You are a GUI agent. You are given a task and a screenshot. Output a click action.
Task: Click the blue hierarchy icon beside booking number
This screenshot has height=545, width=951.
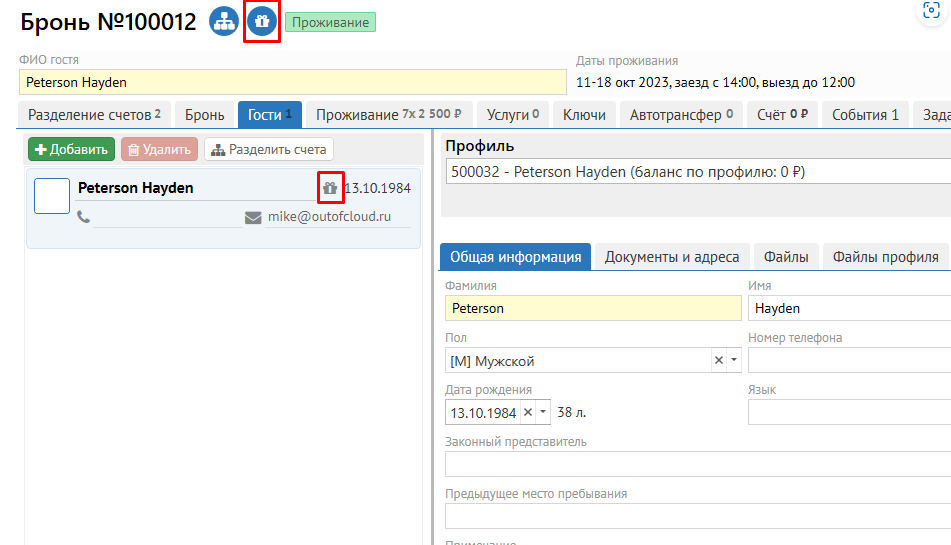223,22
